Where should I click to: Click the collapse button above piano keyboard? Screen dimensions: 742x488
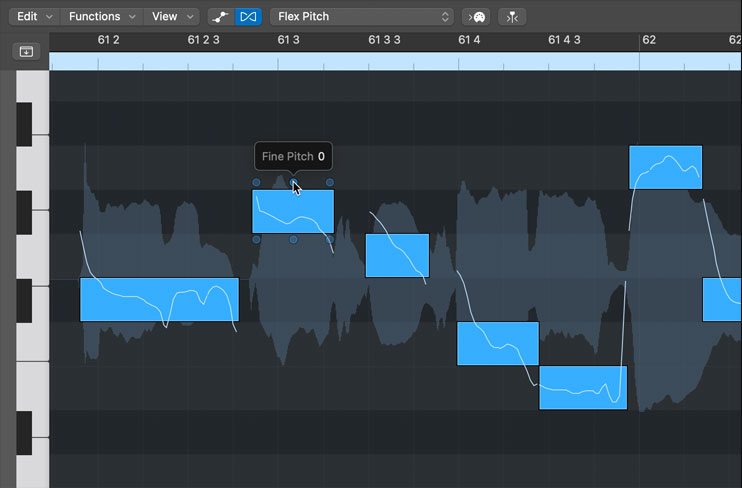coord(25,51)
